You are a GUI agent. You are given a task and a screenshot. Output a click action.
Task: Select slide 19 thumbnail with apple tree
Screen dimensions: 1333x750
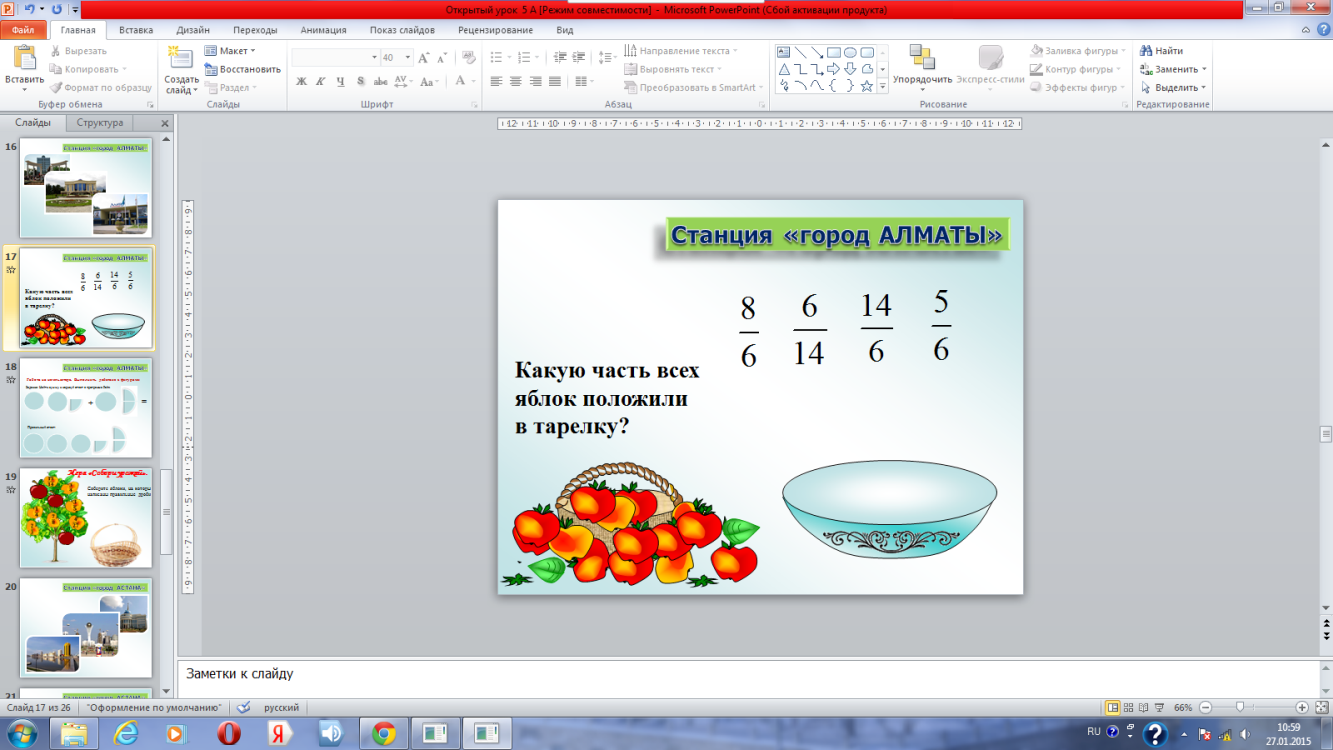(86, 518)
